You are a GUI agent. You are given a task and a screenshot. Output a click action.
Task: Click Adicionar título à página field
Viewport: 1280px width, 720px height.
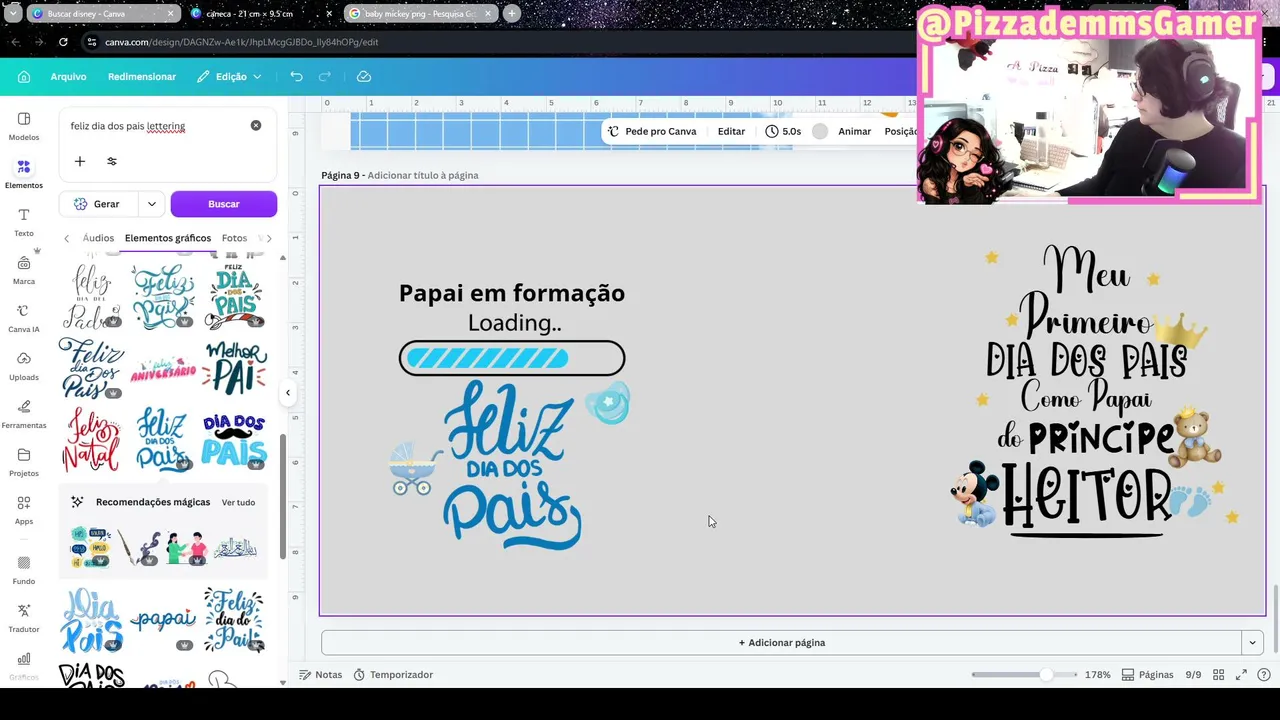point(422,175)
